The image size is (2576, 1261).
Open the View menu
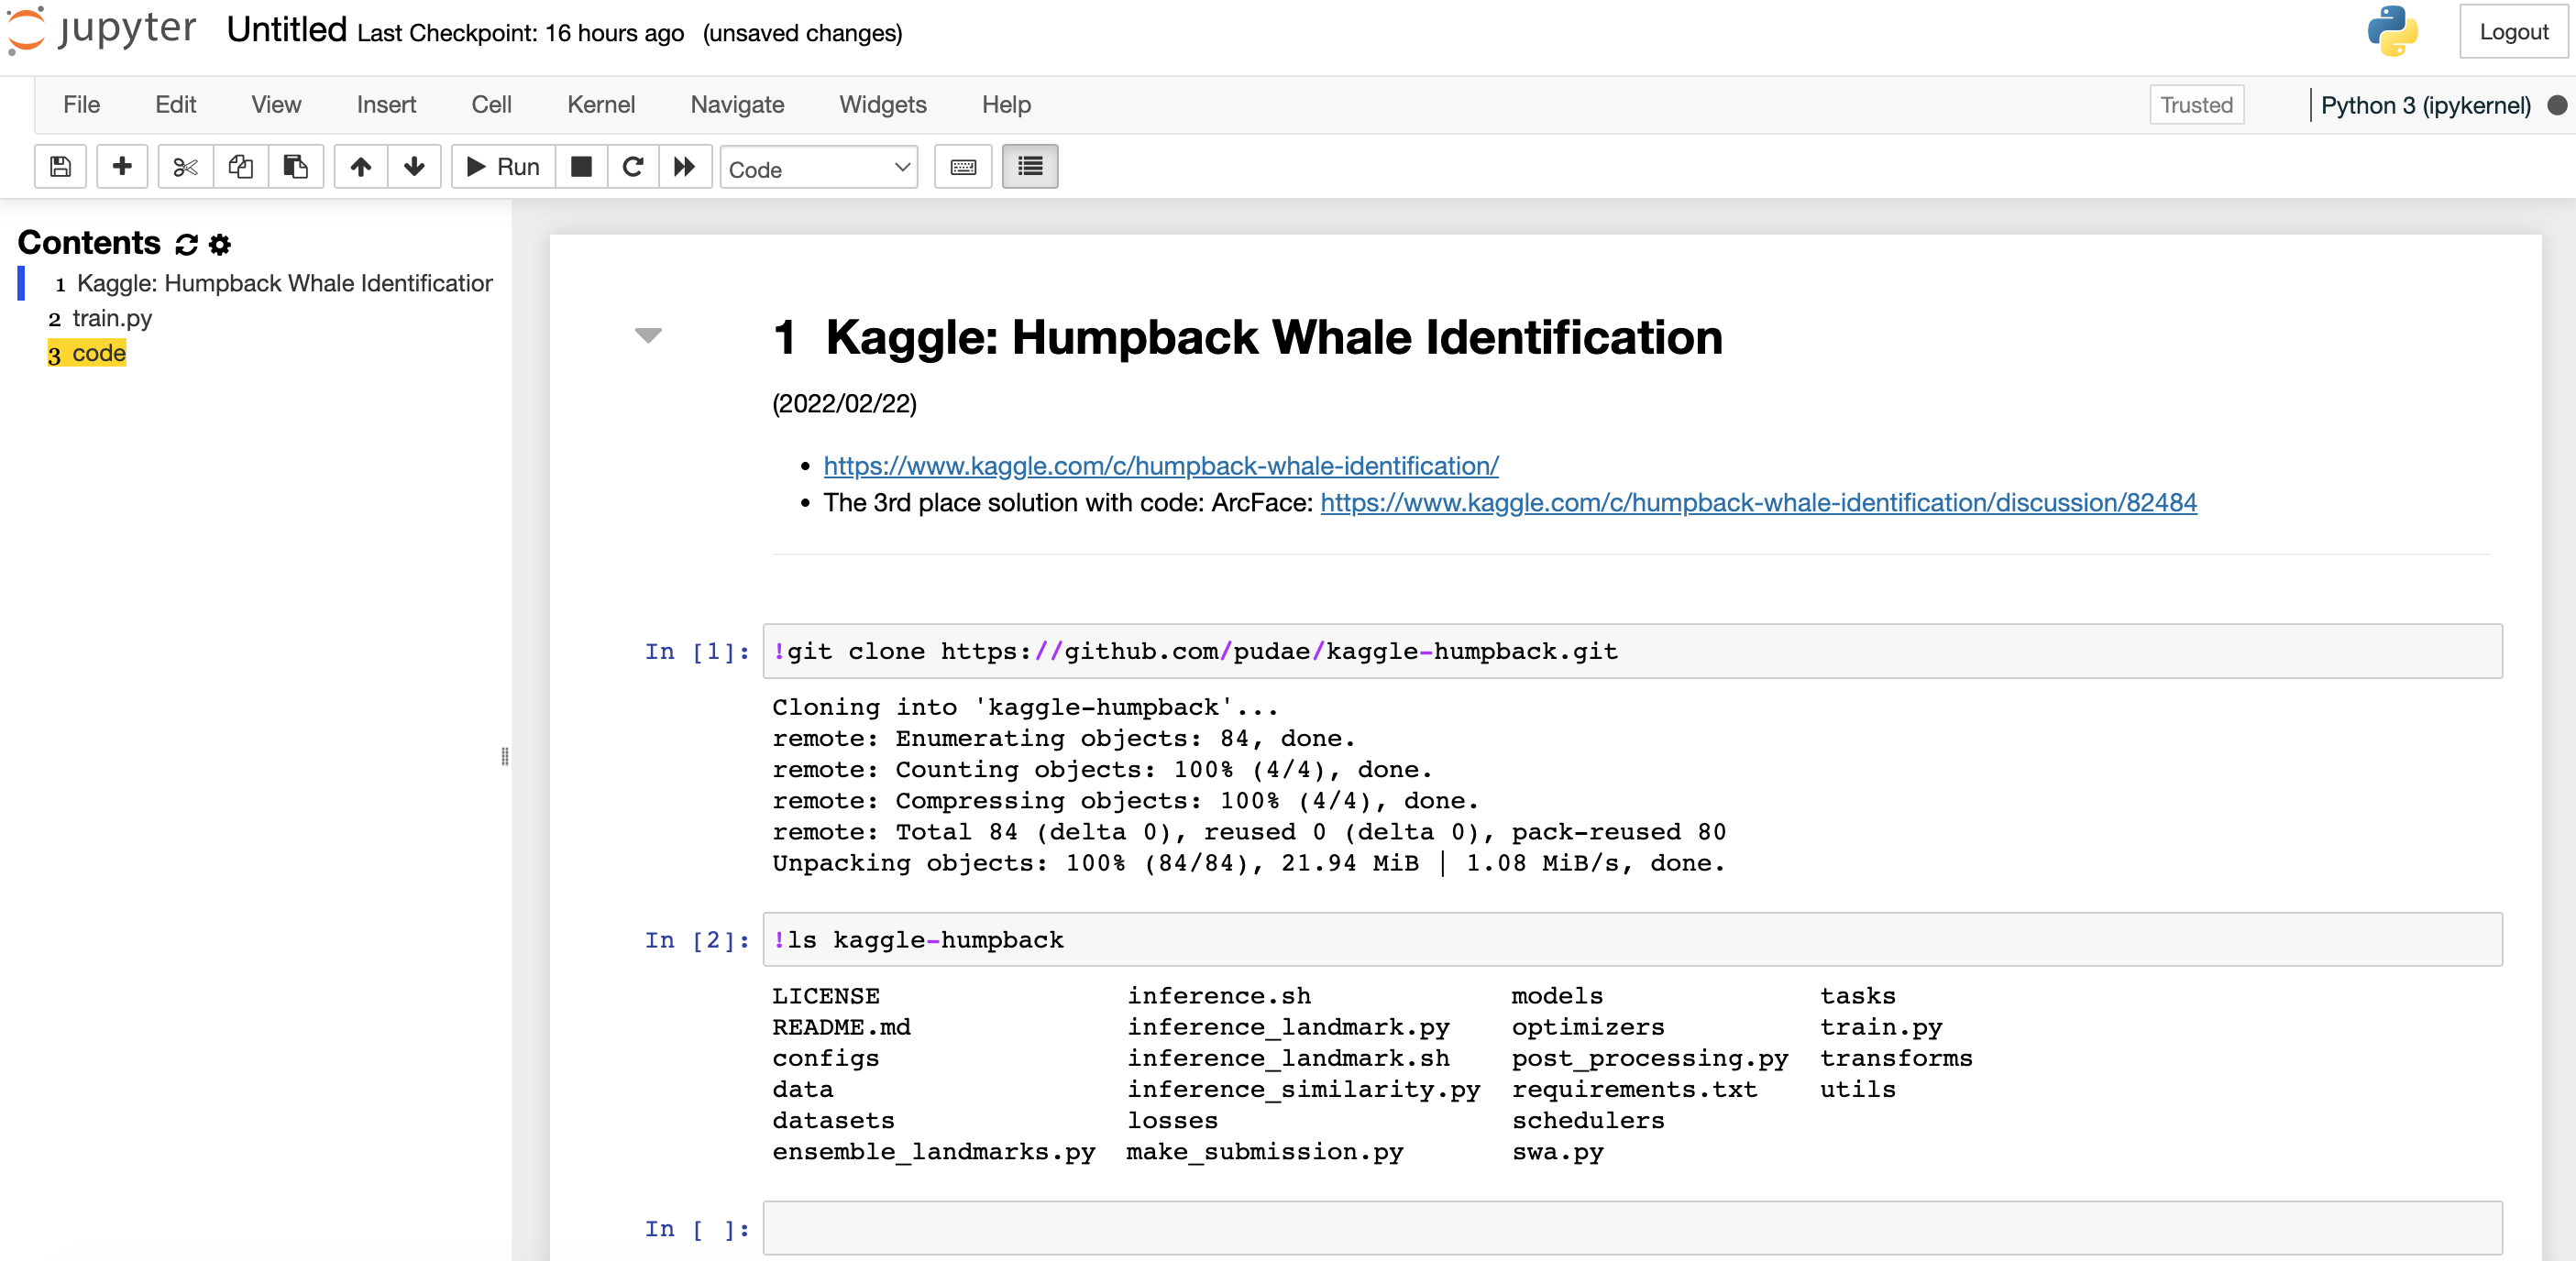click(276, 105)
